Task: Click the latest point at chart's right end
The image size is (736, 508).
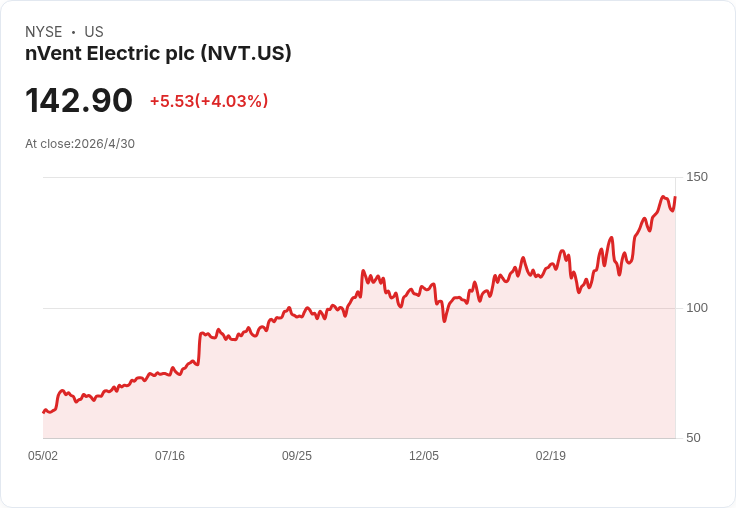Action: 675,198
